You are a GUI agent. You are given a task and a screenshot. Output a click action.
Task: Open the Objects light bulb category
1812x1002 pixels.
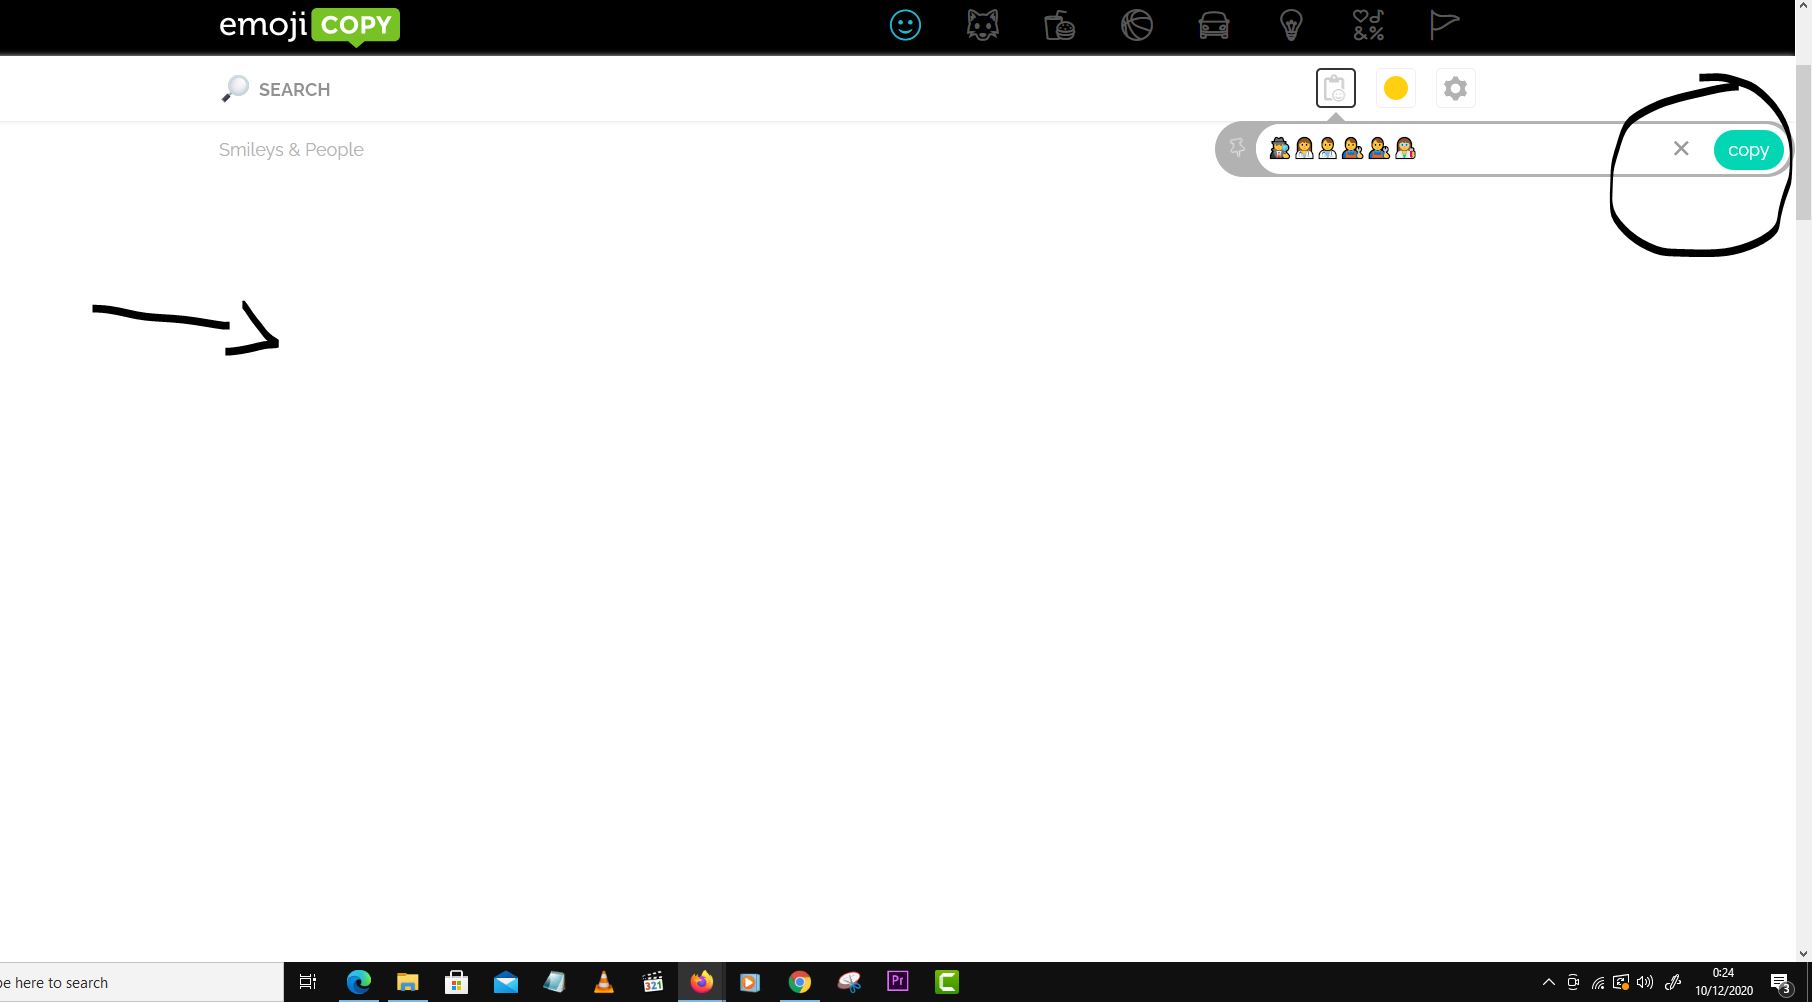pos(1291,25)
